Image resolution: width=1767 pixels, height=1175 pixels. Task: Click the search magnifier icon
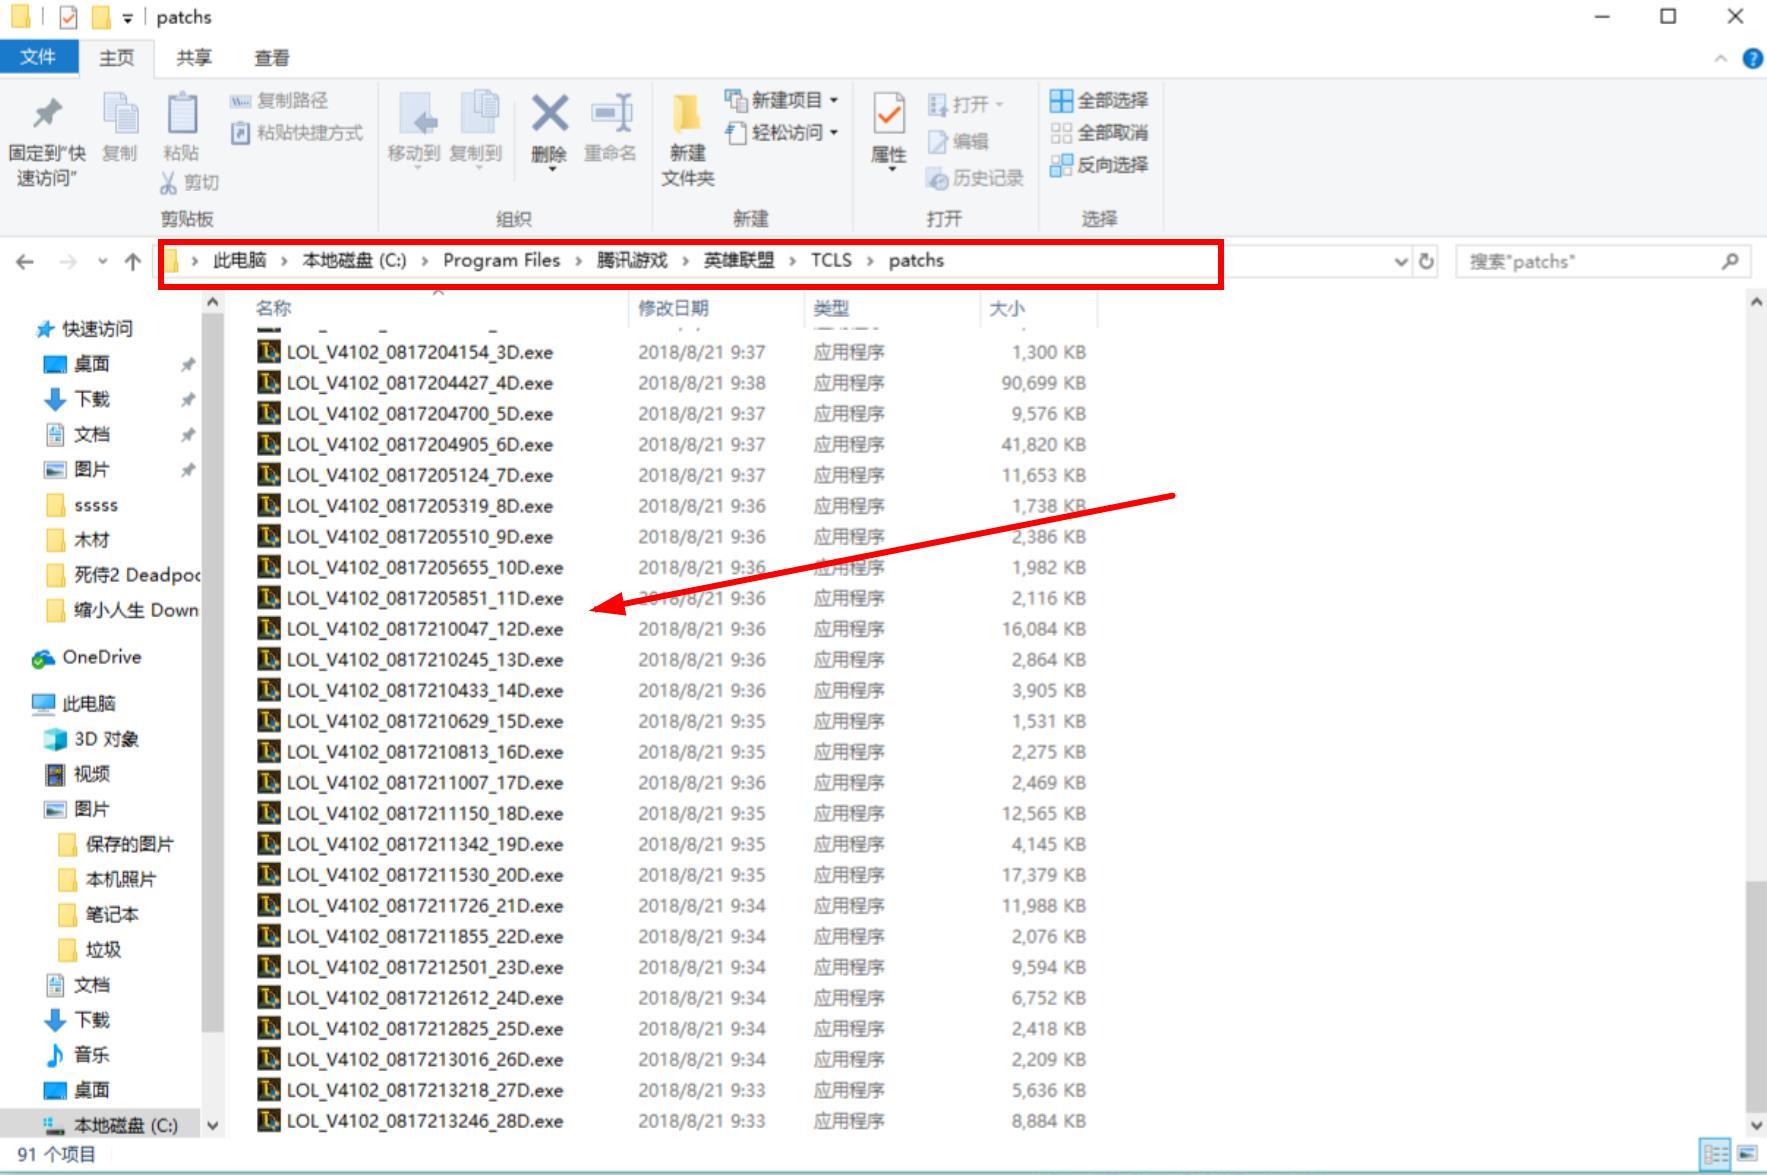tap(1730, 261)
